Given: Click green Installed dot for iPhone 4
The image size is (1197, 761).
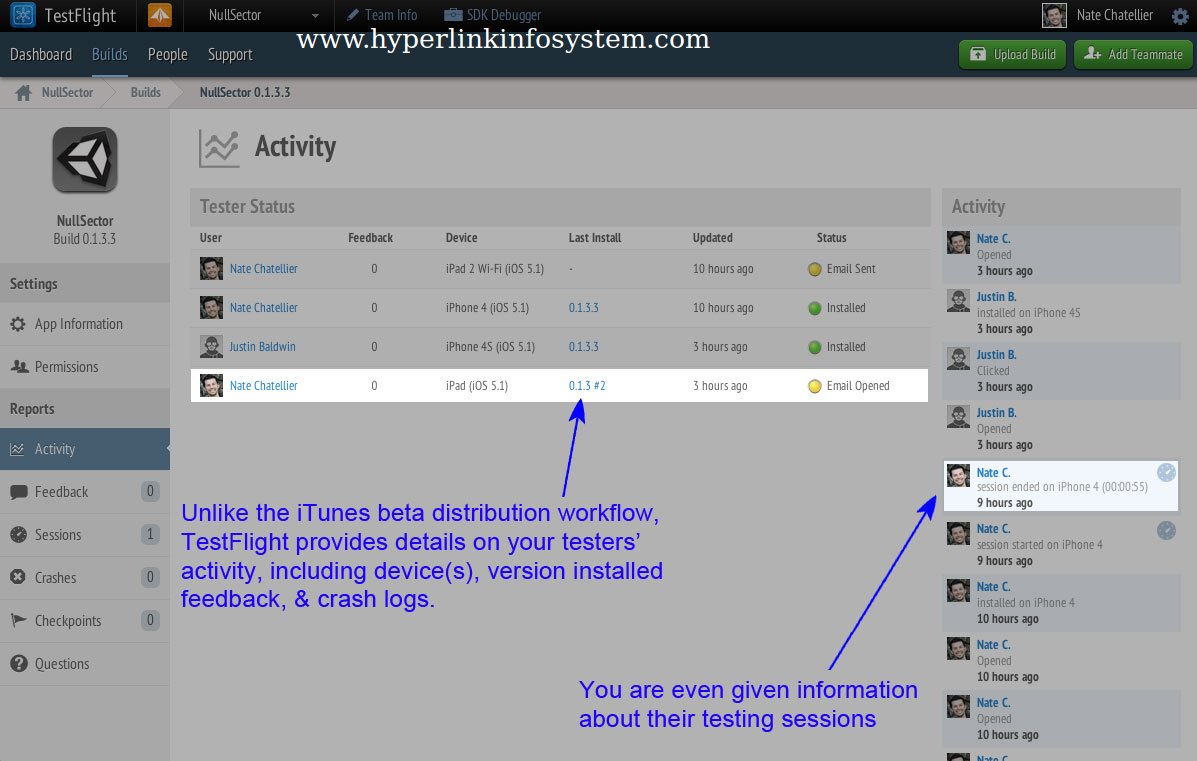Looking at the screenshot, I should tap(815, 308).
